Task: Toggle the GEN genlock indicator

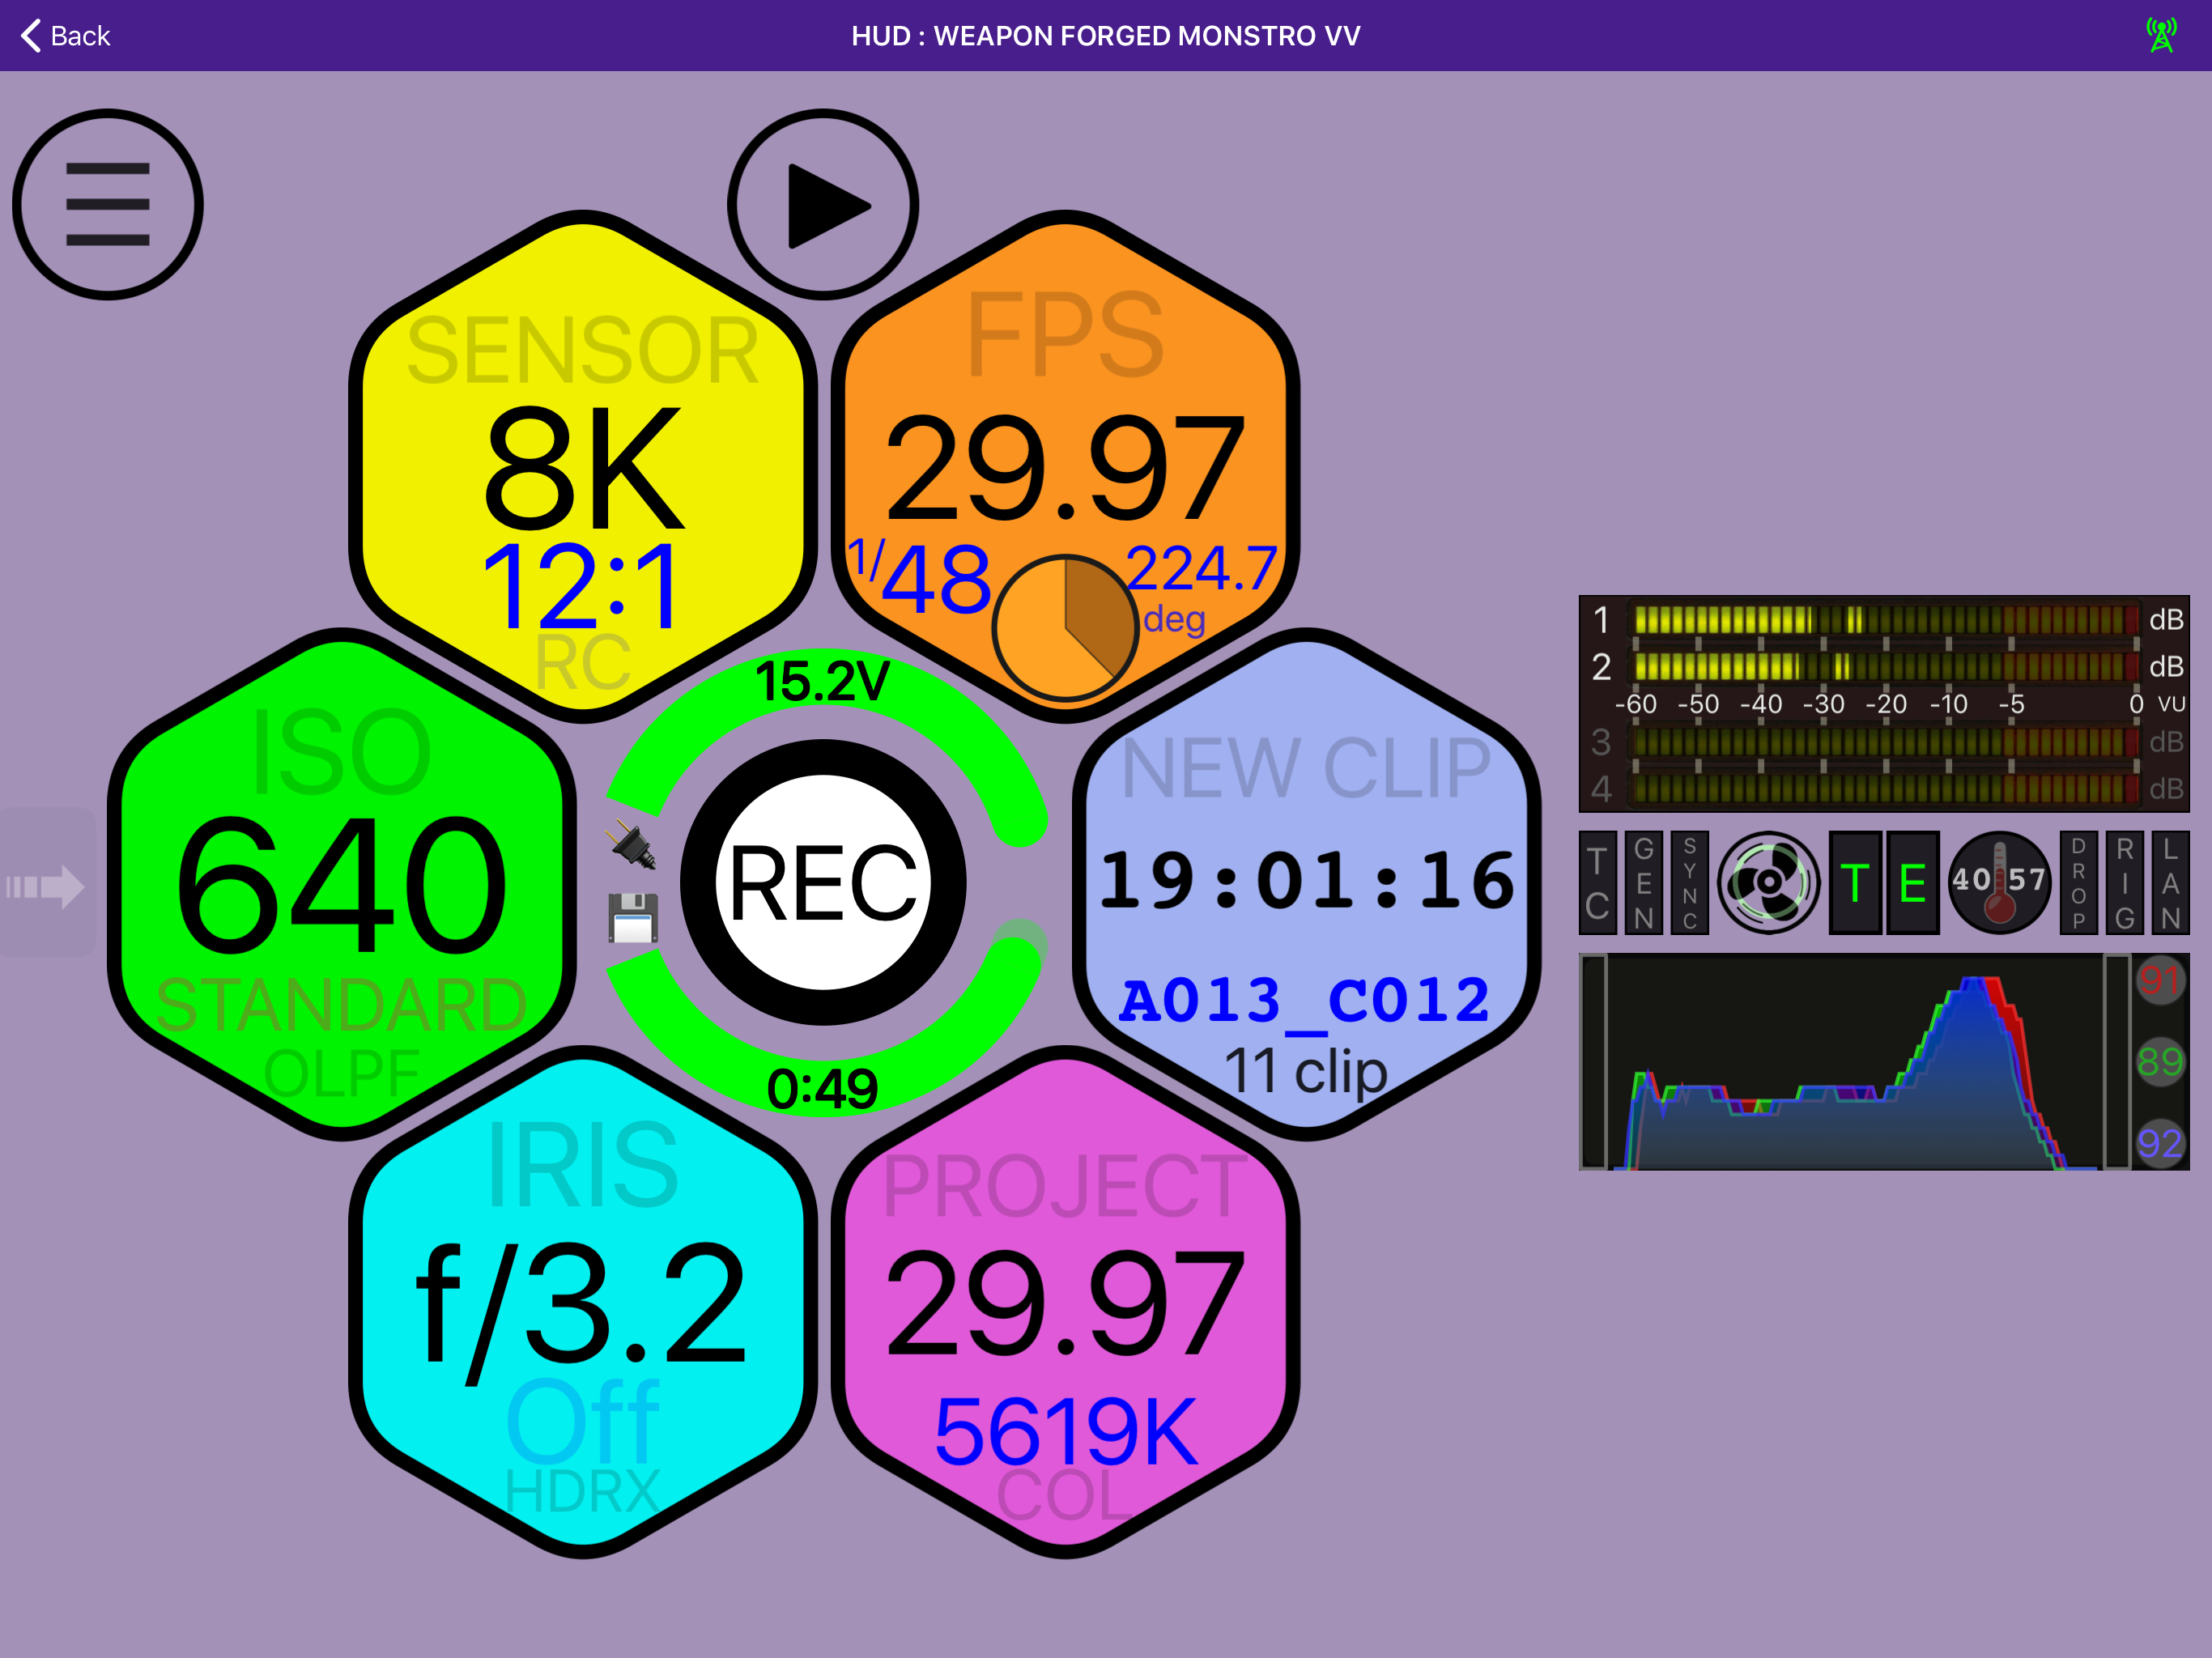Action: (x=1645, y=882)
